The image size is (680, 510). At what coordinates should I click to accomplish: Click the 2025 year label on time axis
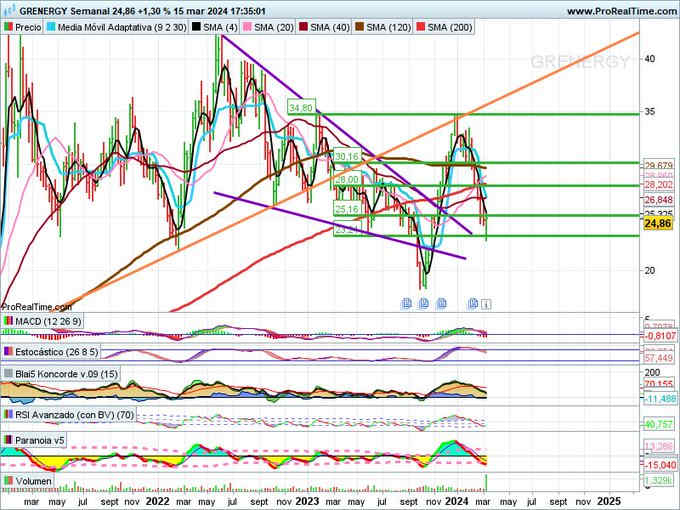click(x=609, y=501)
